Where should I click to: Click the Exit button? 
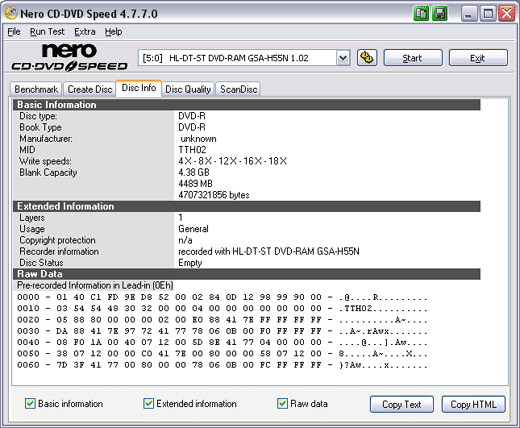pyautogui.click(x=478, y=58)
